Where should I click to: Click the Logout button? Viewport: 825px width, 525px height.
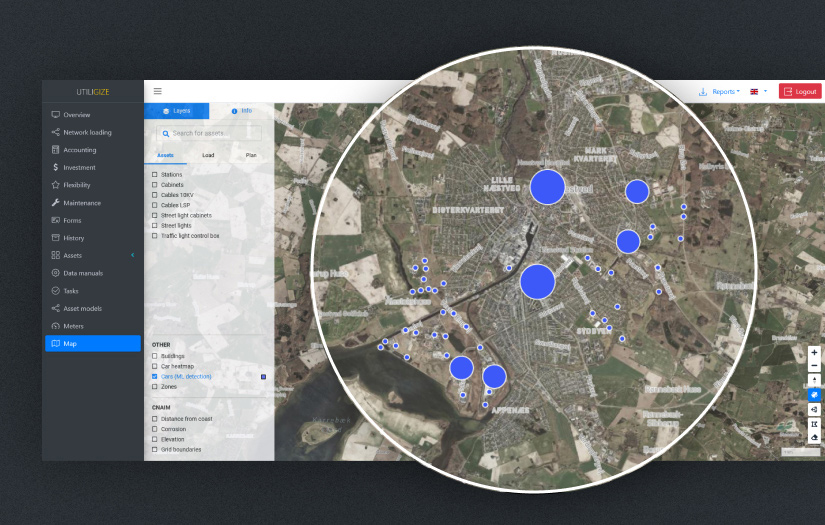tap(800, 92)
